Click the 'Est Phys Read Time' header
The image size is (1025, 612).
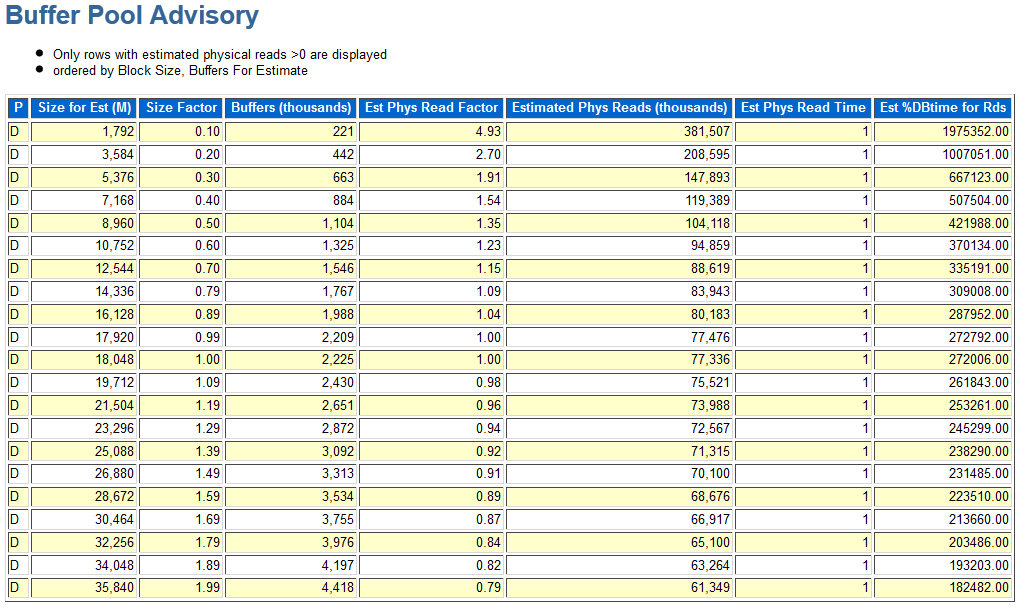803,108
